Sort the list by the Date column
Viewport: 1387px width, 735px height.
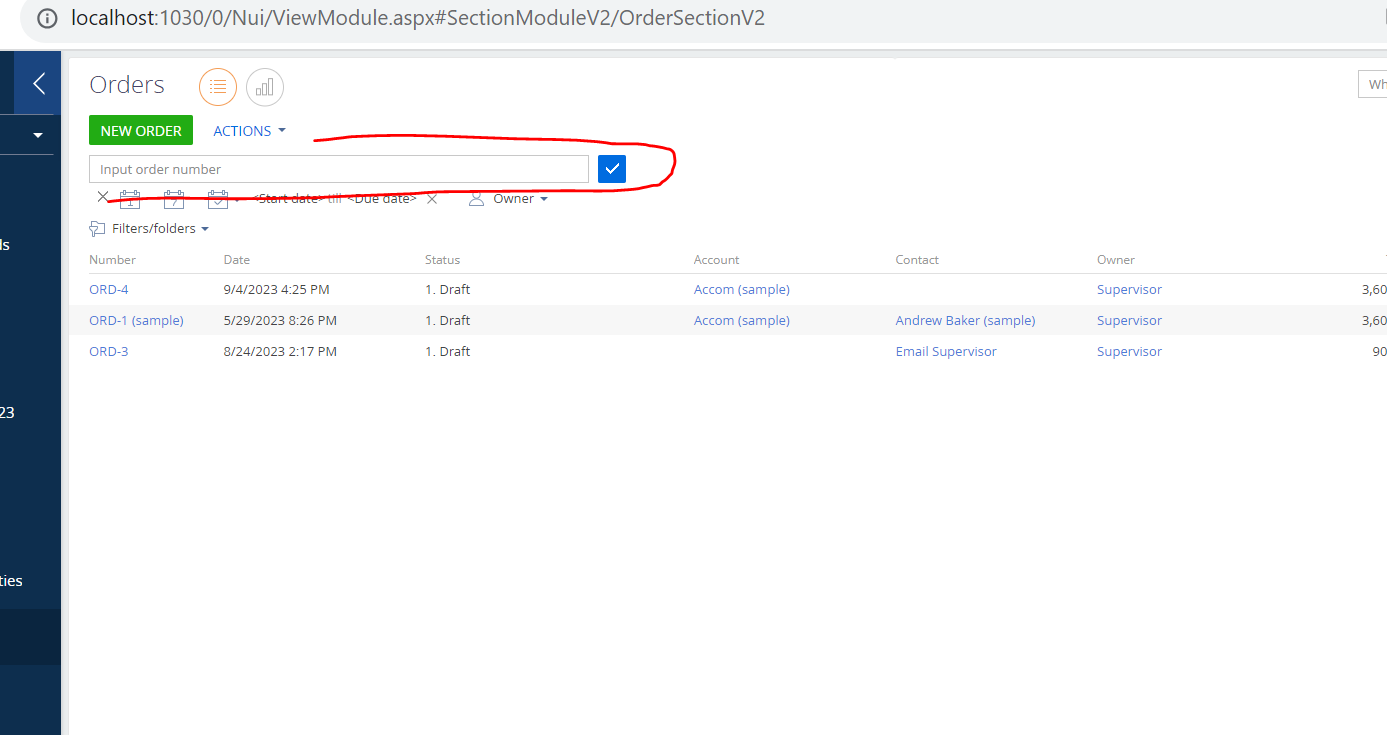pyautogui.click(x=236, y=259)
